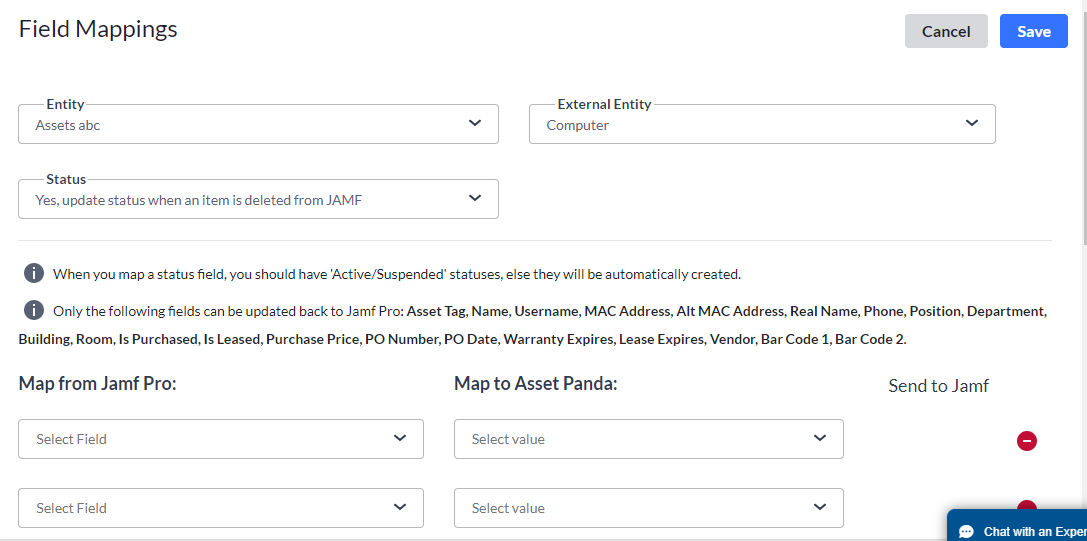Click the vertical scrollbar on the right edge
This screenshot has height=541, width=1087.
tap(1082, 120)
